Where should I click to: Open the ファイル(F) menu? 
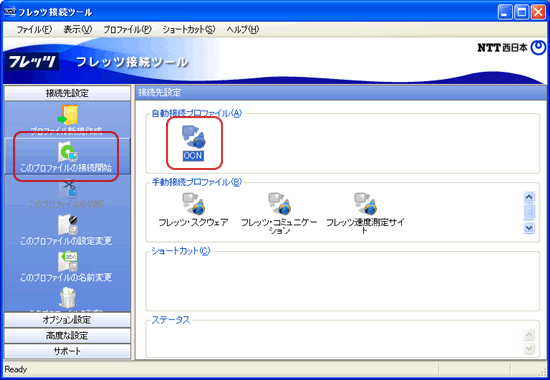[34, 29]
